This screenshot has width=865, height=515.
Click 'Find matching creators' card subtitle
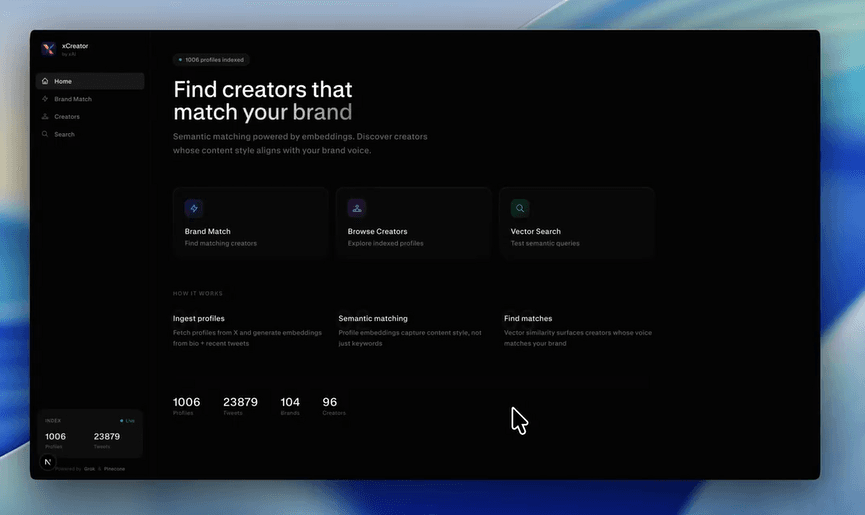(221, 243)
